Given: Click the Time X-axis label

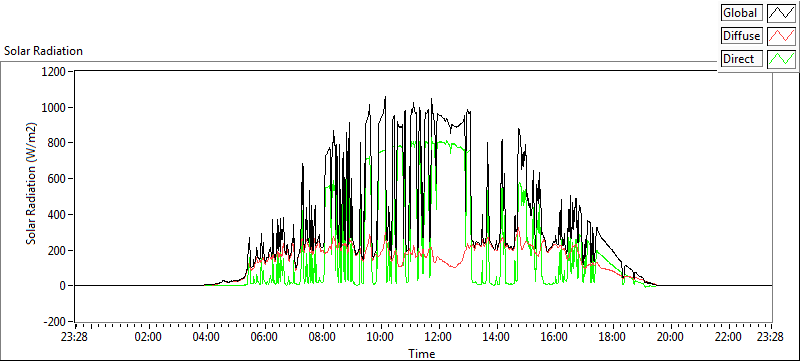Looking at the screenshot, I should 421,353.
